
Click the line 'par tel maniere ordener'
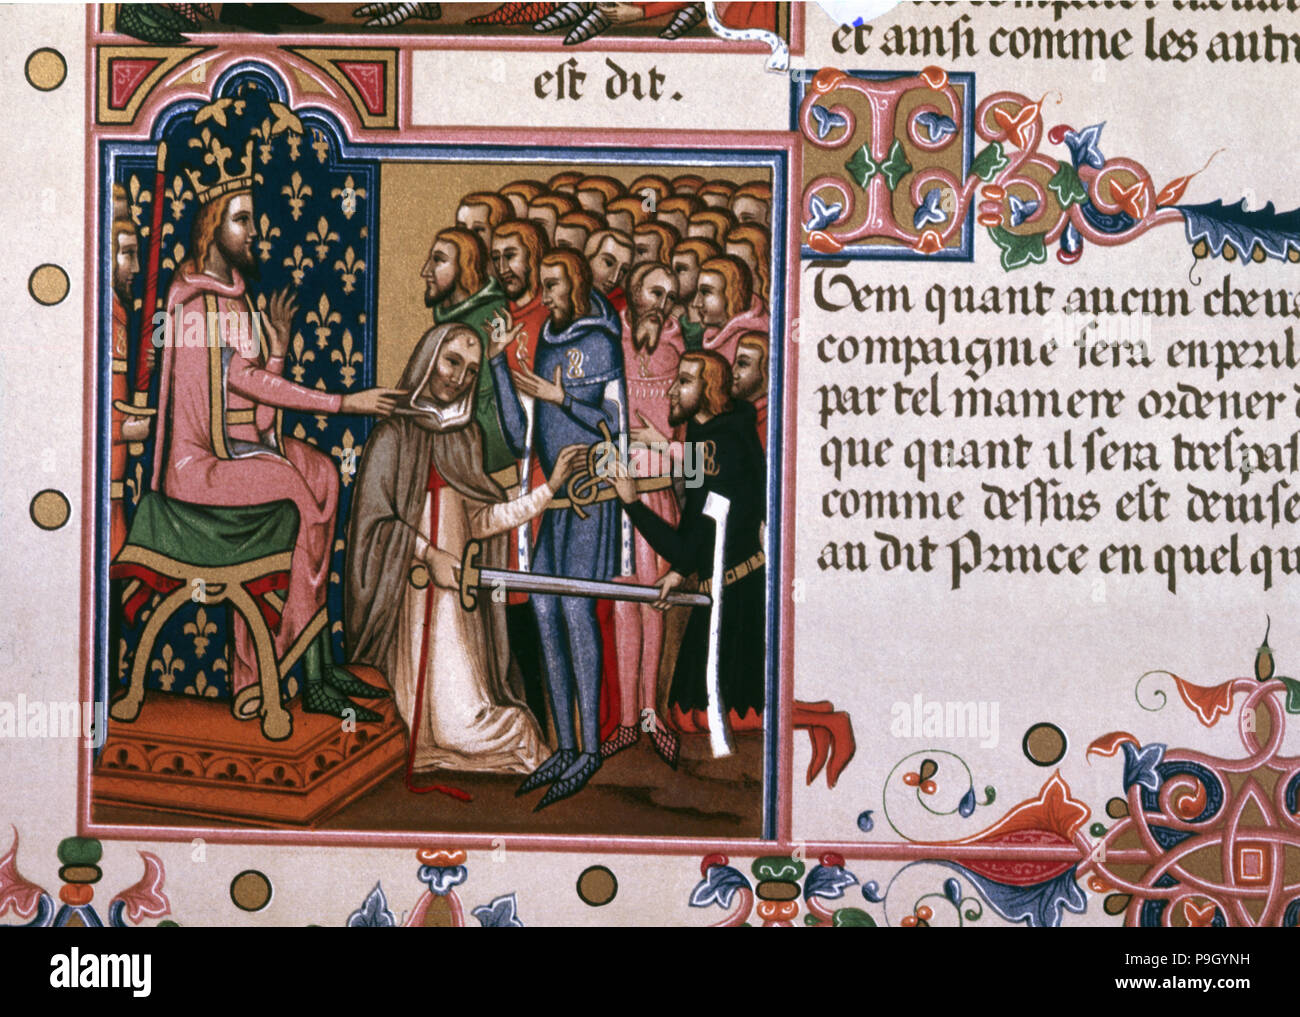click(1058, 402)
